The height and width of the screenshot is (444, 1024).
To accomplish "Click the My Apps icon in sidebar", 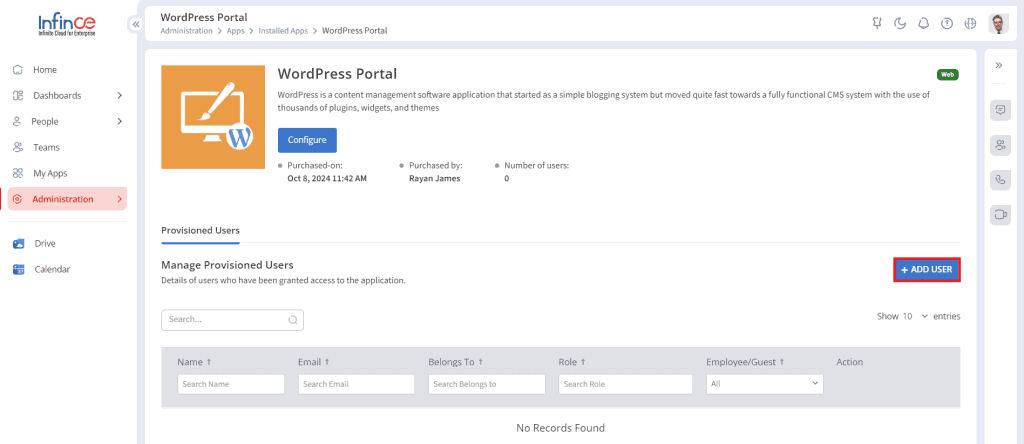I will 18,174.
